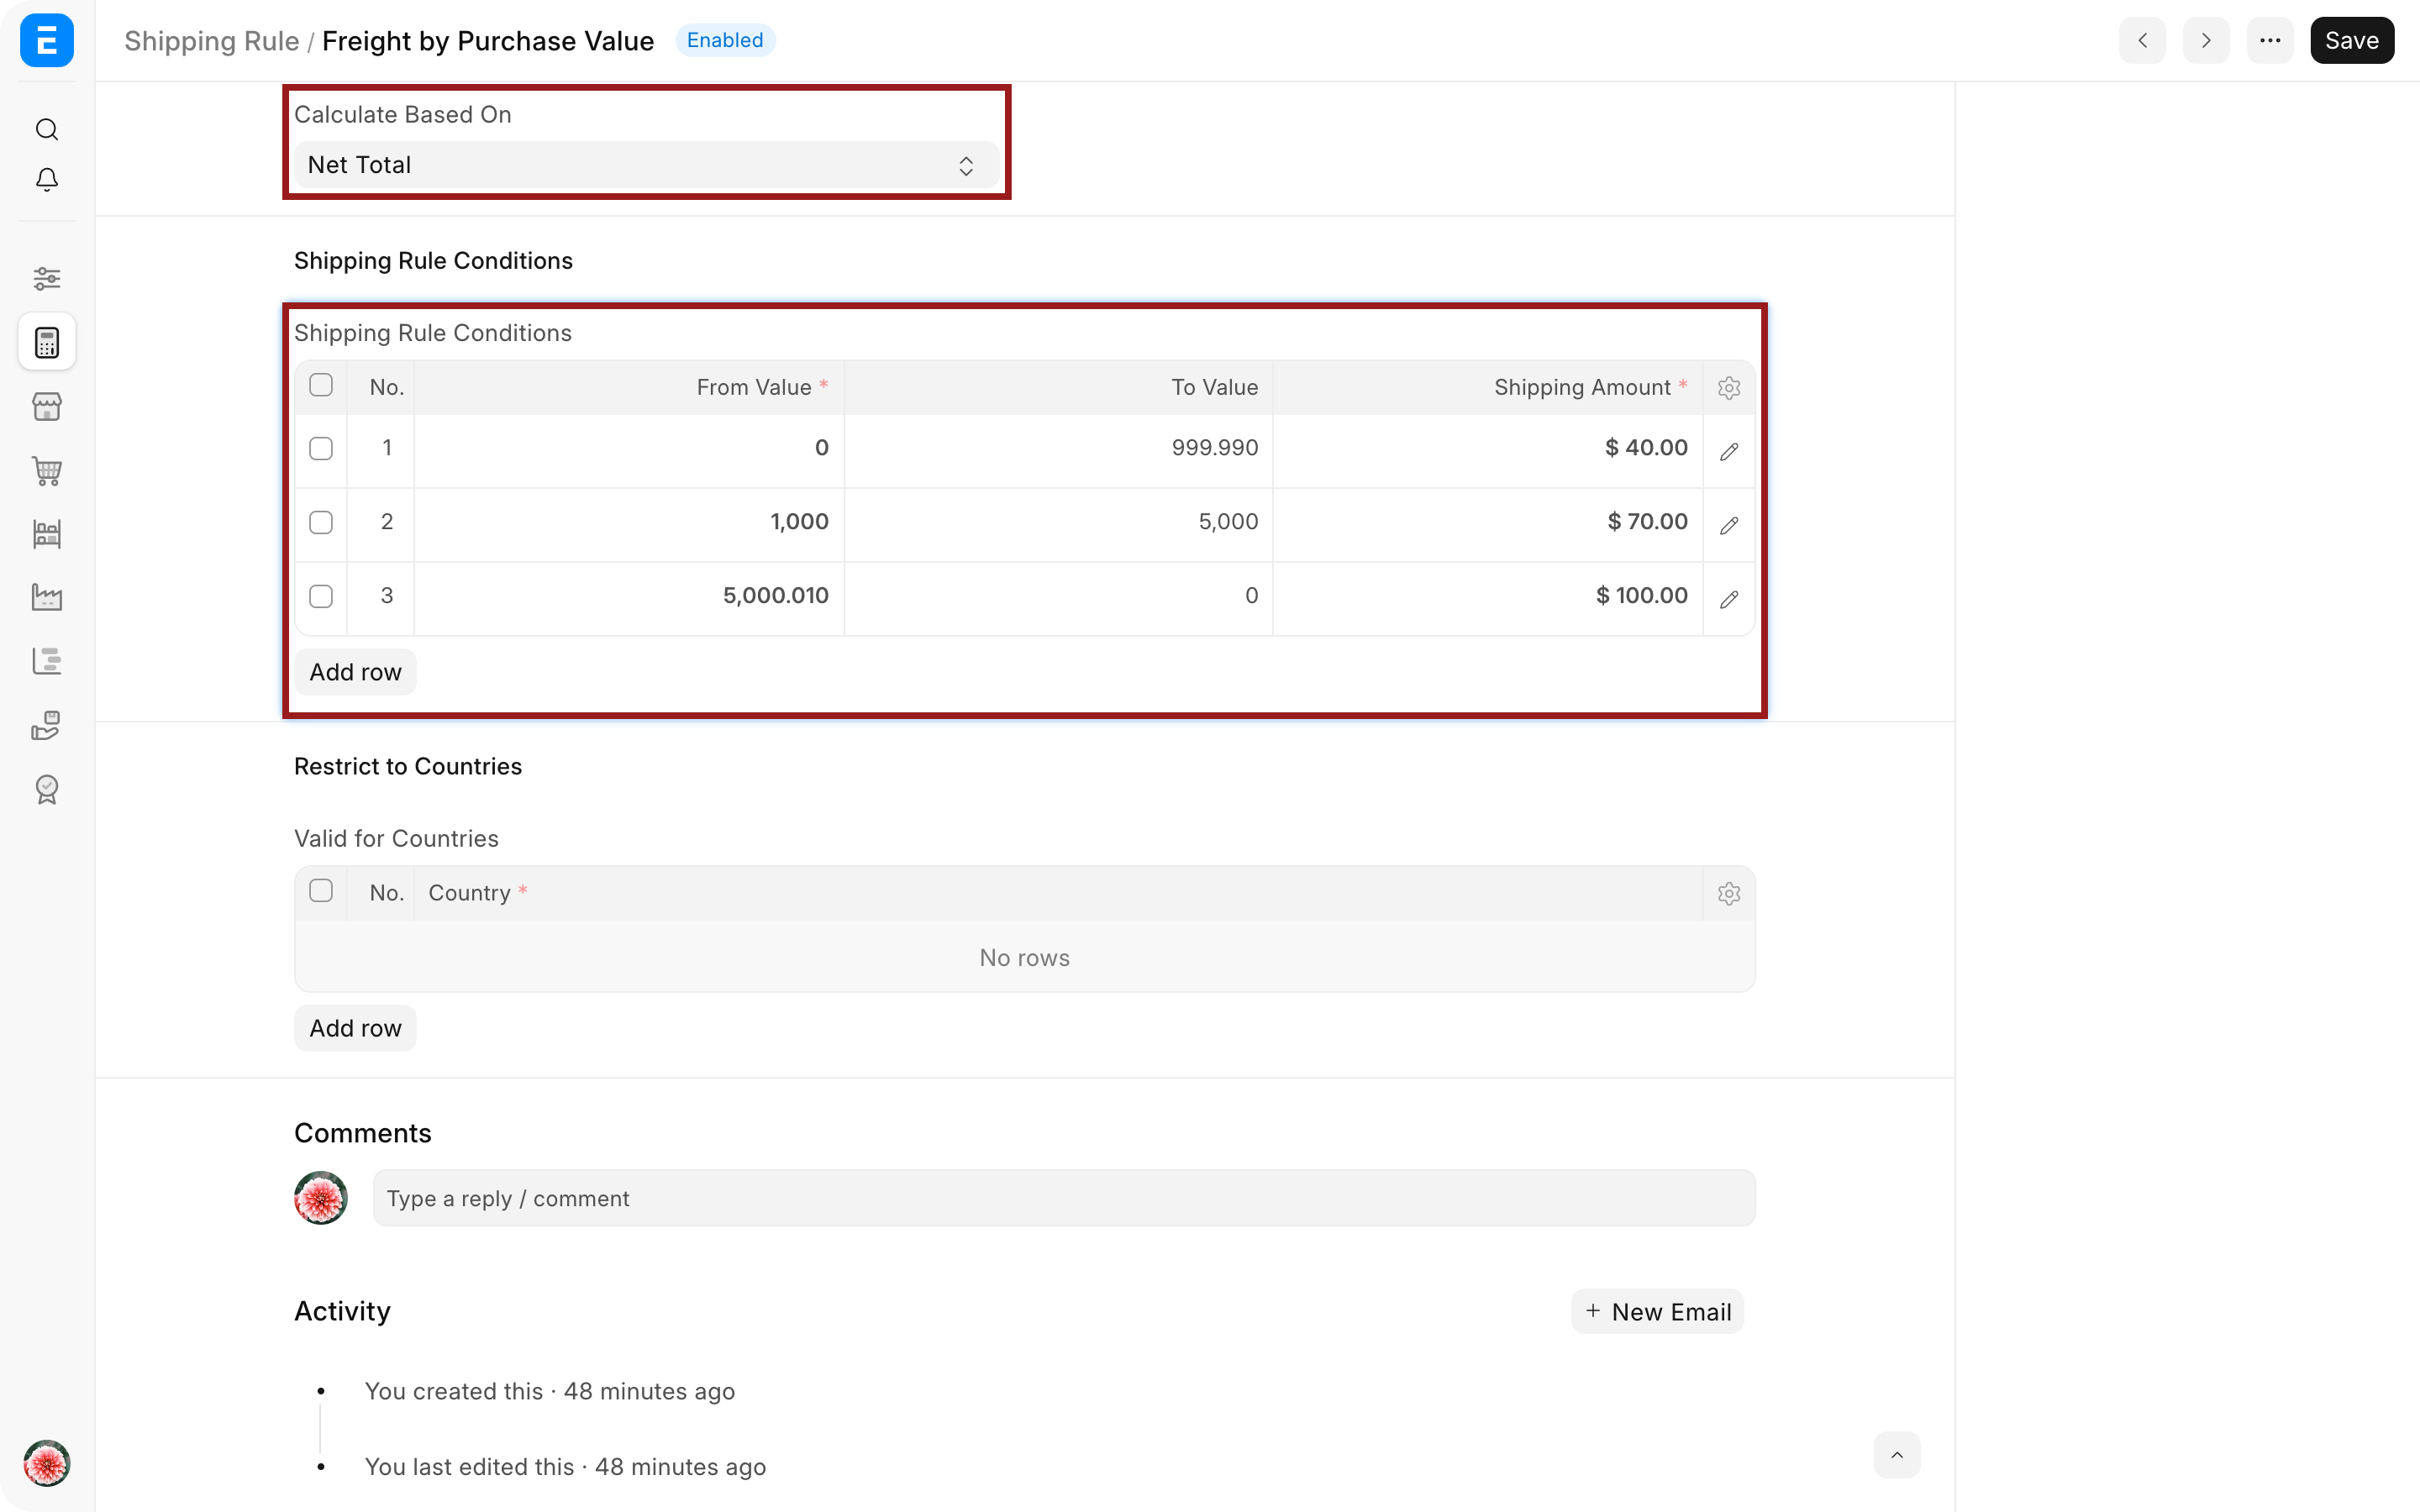Edit the $ 70.00 row pencil icon

point(1729,526)
